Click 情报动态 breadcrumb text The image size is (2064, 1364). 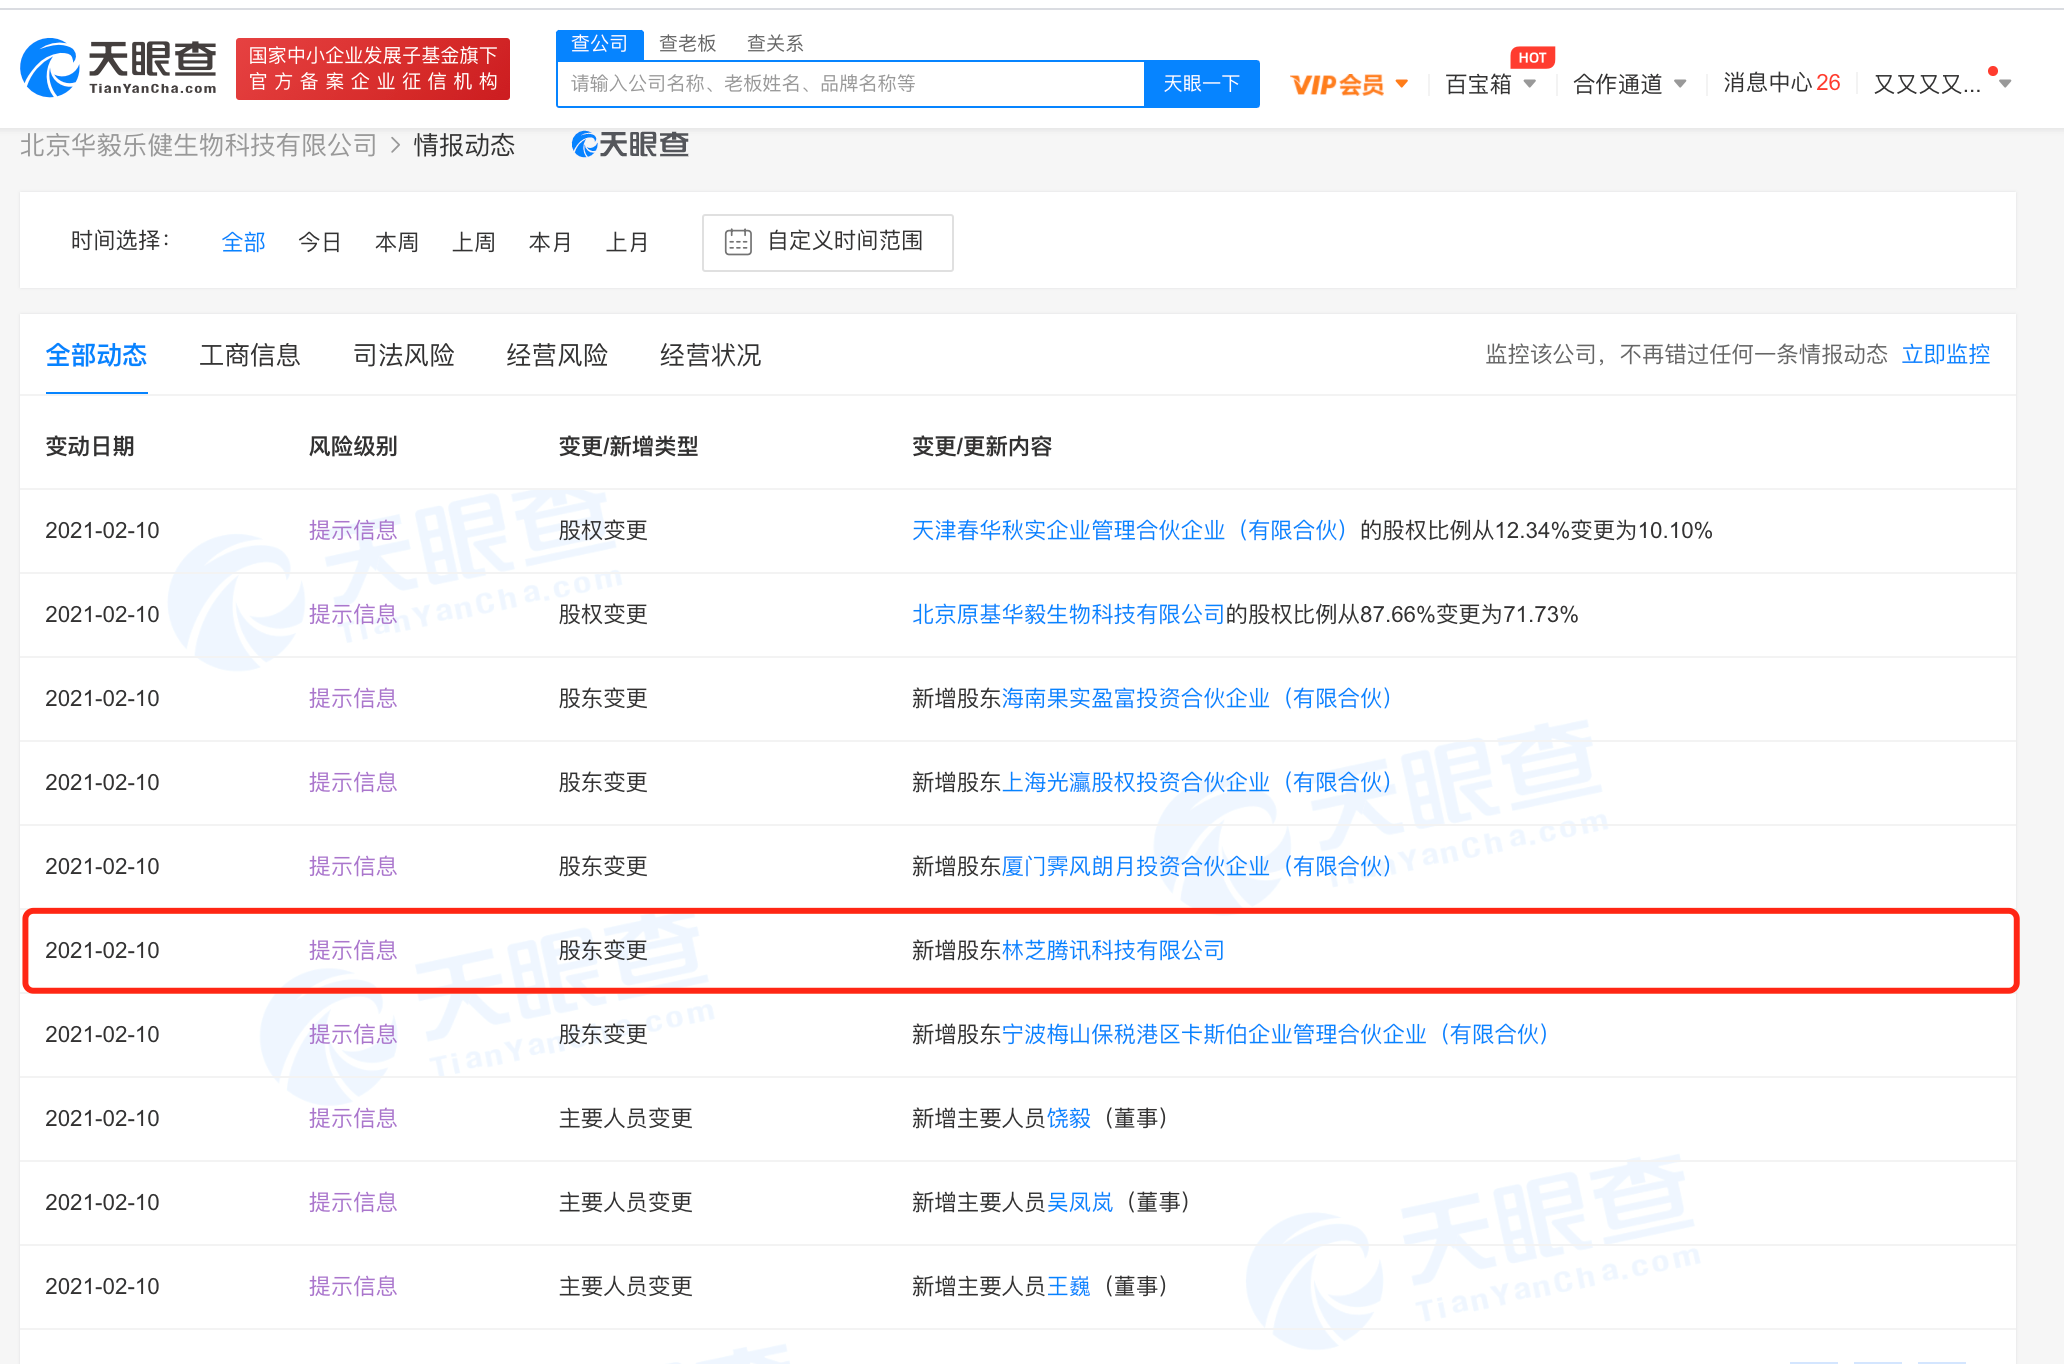(x=465, y=146)
